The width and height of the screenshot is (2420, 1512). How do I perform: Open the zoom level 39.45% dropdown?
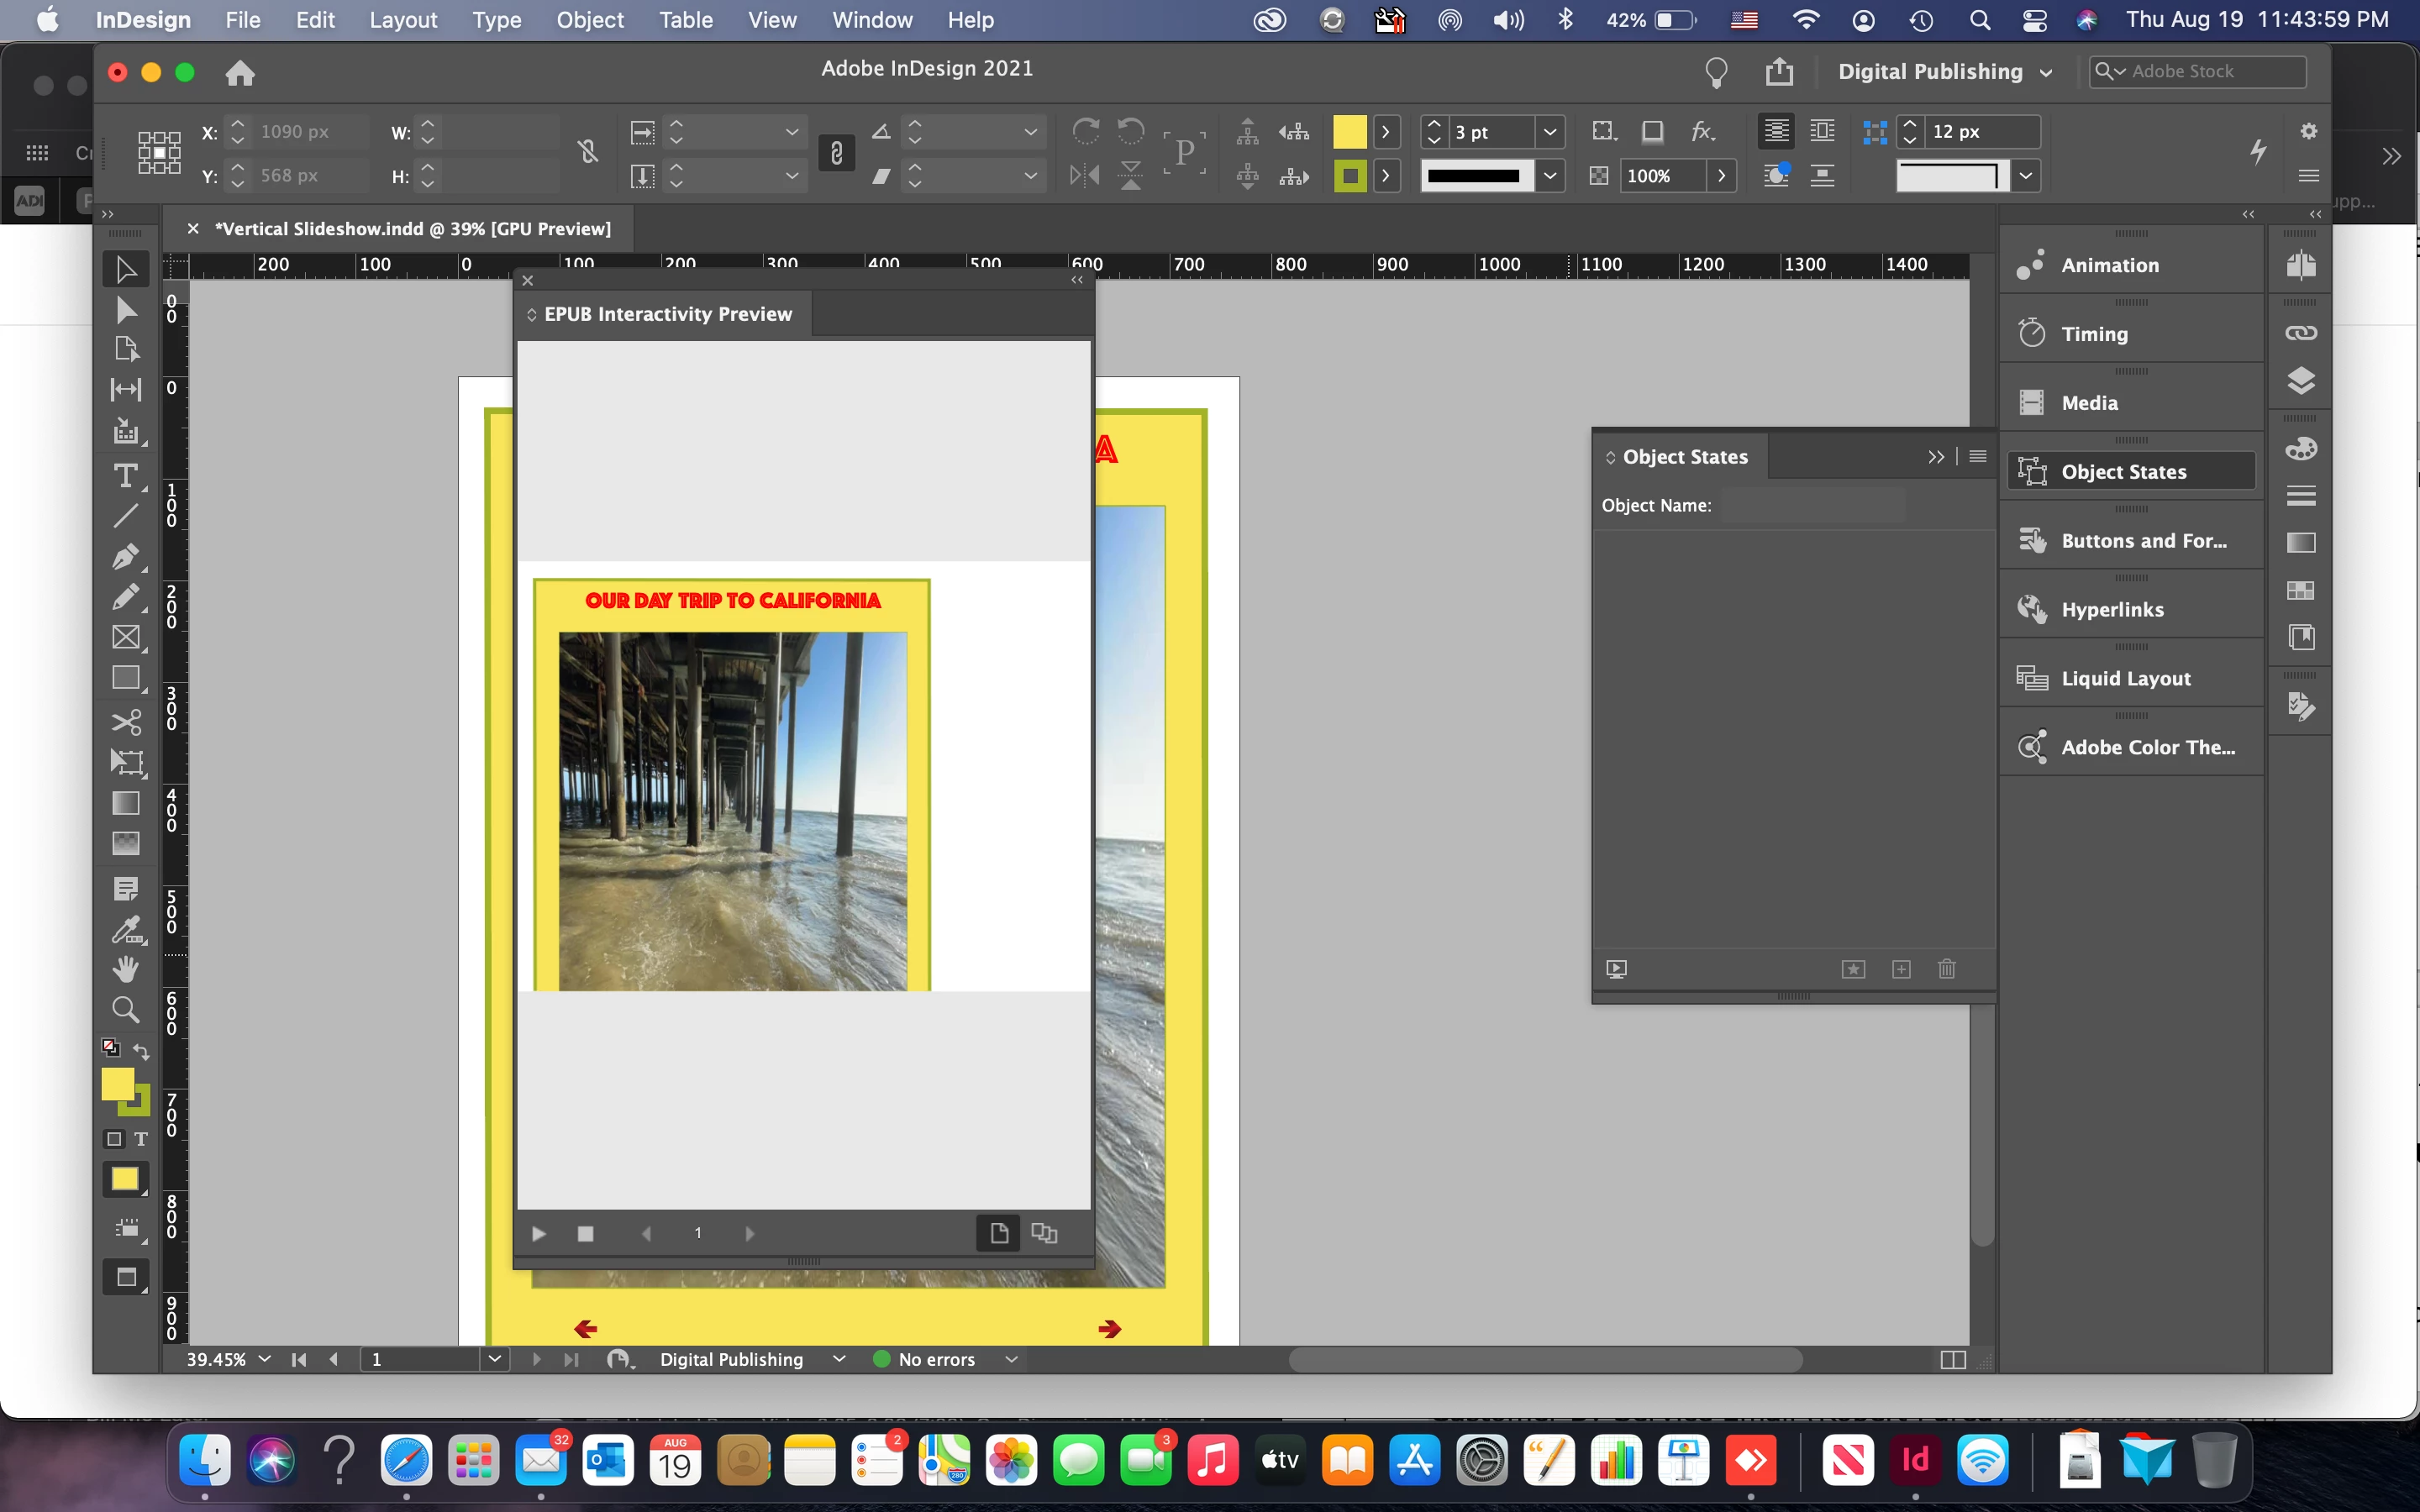264,1359
